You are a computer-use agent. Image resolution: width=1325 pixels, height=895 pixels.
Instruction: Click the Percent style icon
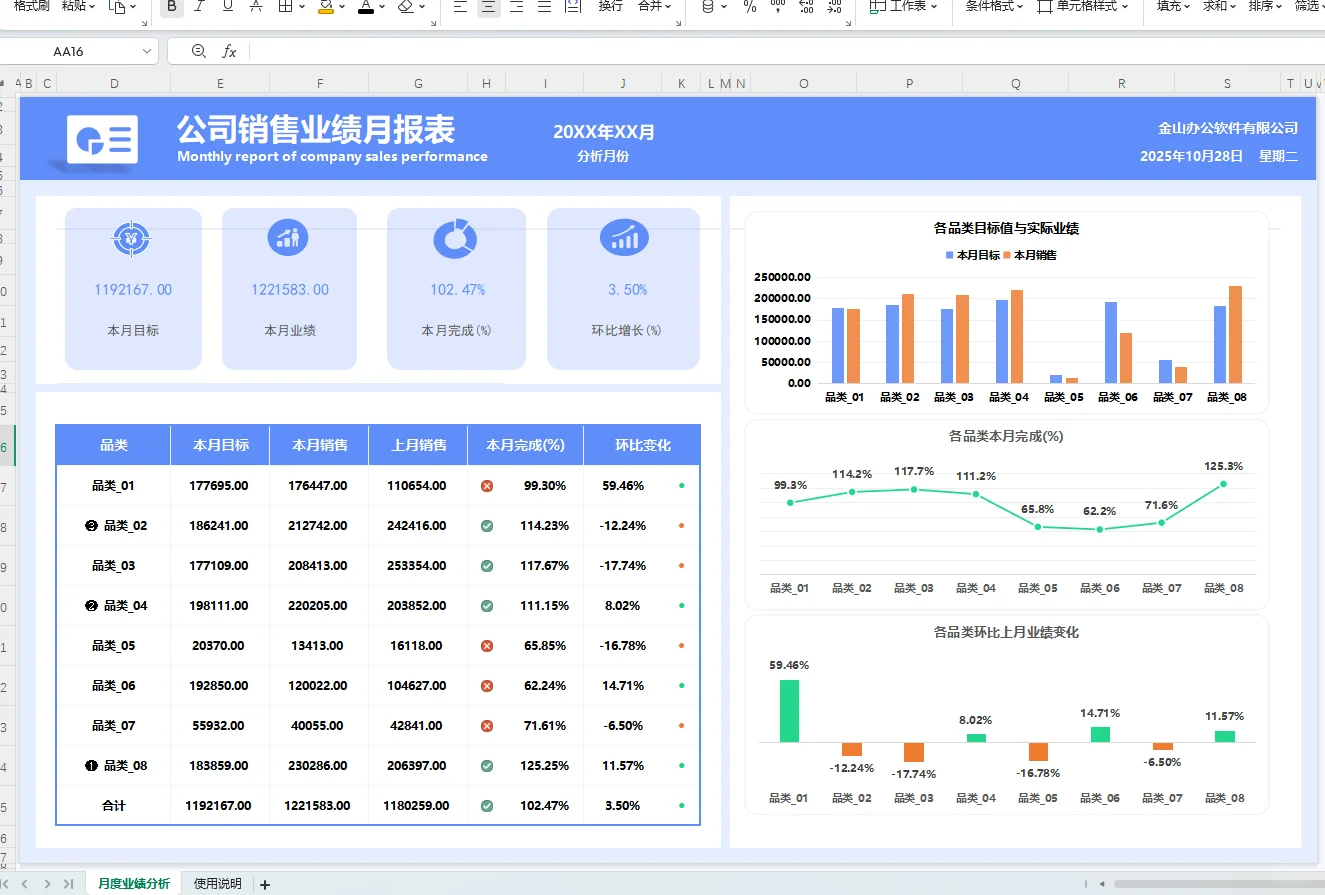pyautogui.click(x=748, y=9)
